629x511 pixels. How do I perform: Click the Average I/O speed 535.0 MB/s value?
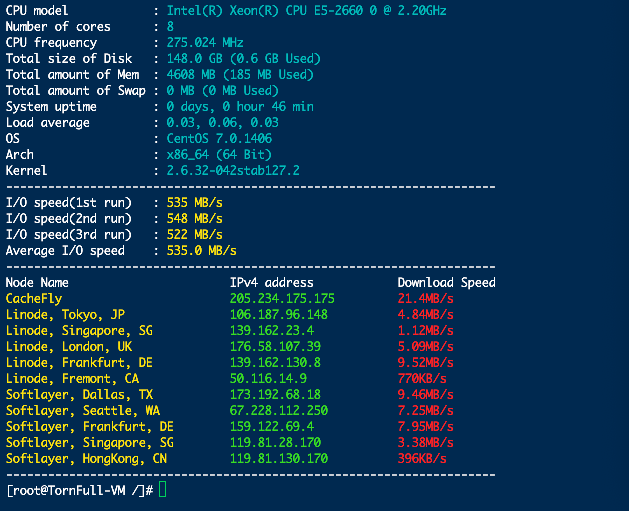(202, 250)
